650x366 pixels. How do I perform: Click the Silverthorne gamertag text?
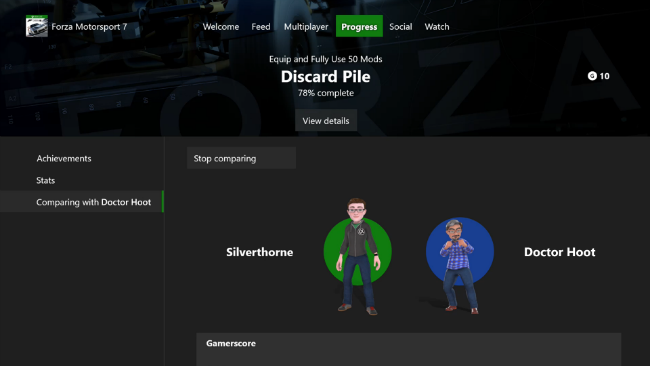tap(260, 252)
